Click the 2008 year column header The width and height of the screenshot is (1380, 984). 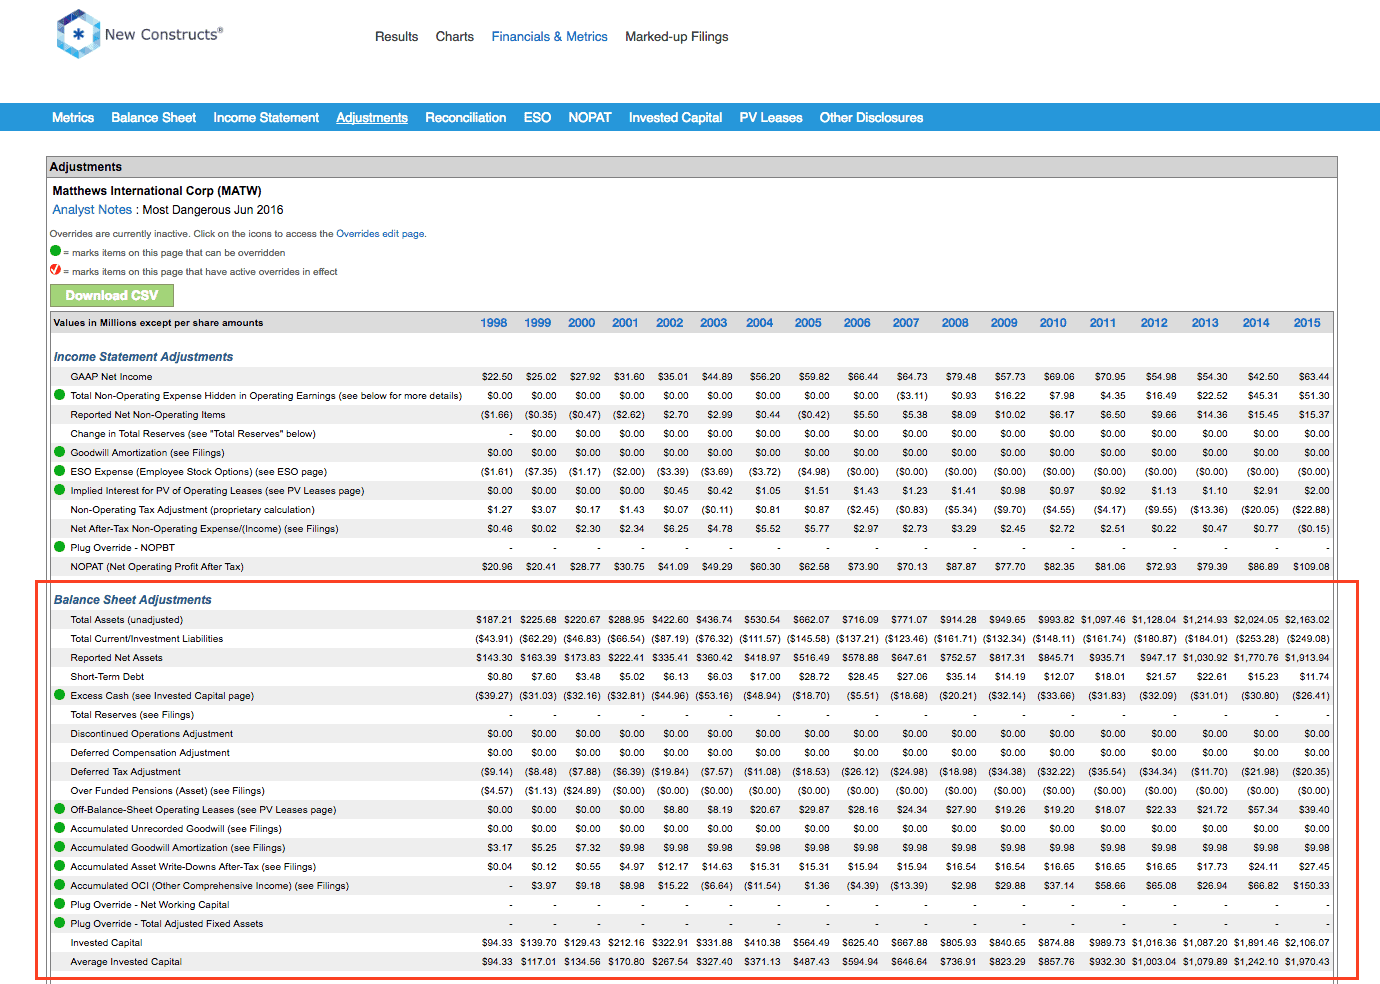click(955, 323)
